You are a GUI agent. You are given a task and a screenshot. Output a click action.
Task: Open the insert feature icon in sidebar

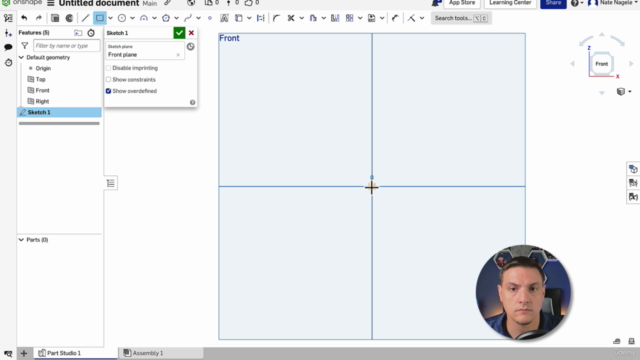pyautogui.click(x=8, y=33)
